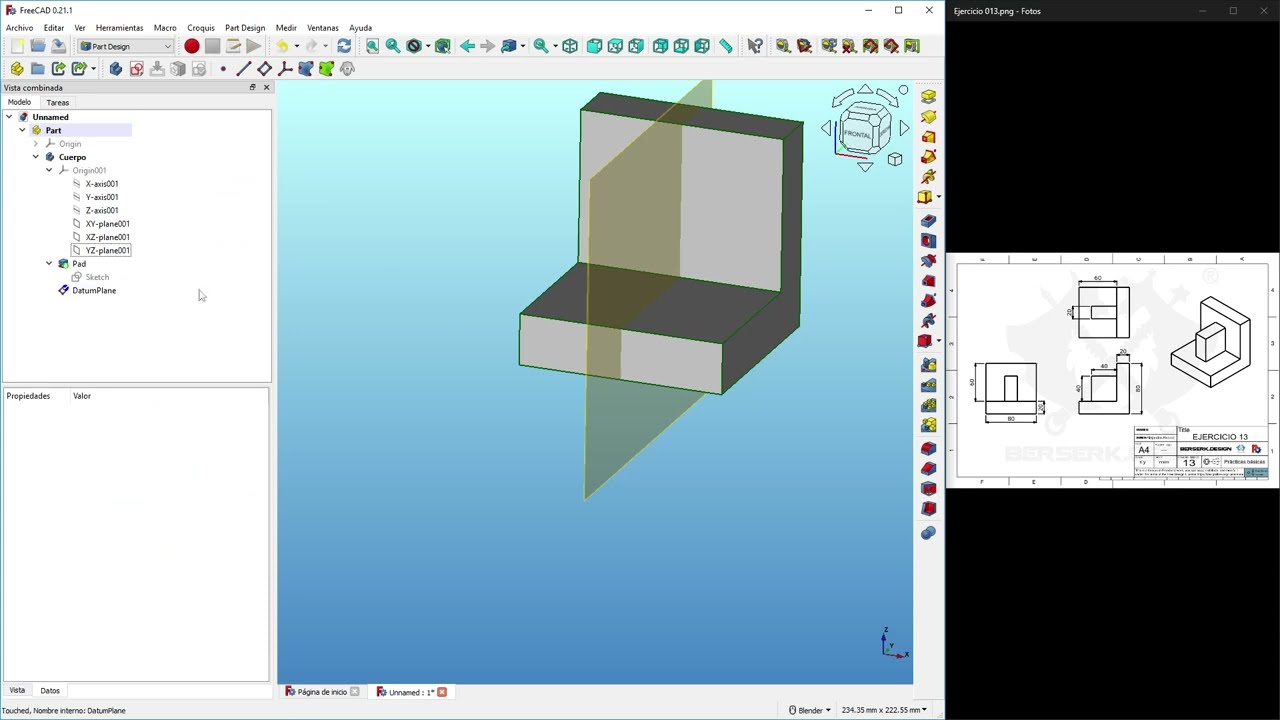Click the datum plane tool
The width and height of the screenshot is (1280, 720).
point(264,69)
